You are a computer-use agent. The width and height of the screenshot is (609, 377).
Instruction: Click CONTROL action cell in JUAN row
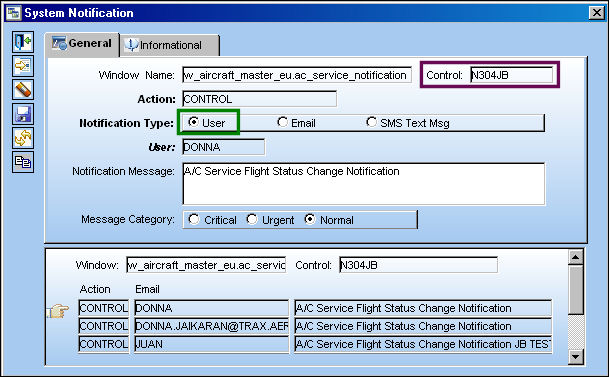(x=104, y=344)
